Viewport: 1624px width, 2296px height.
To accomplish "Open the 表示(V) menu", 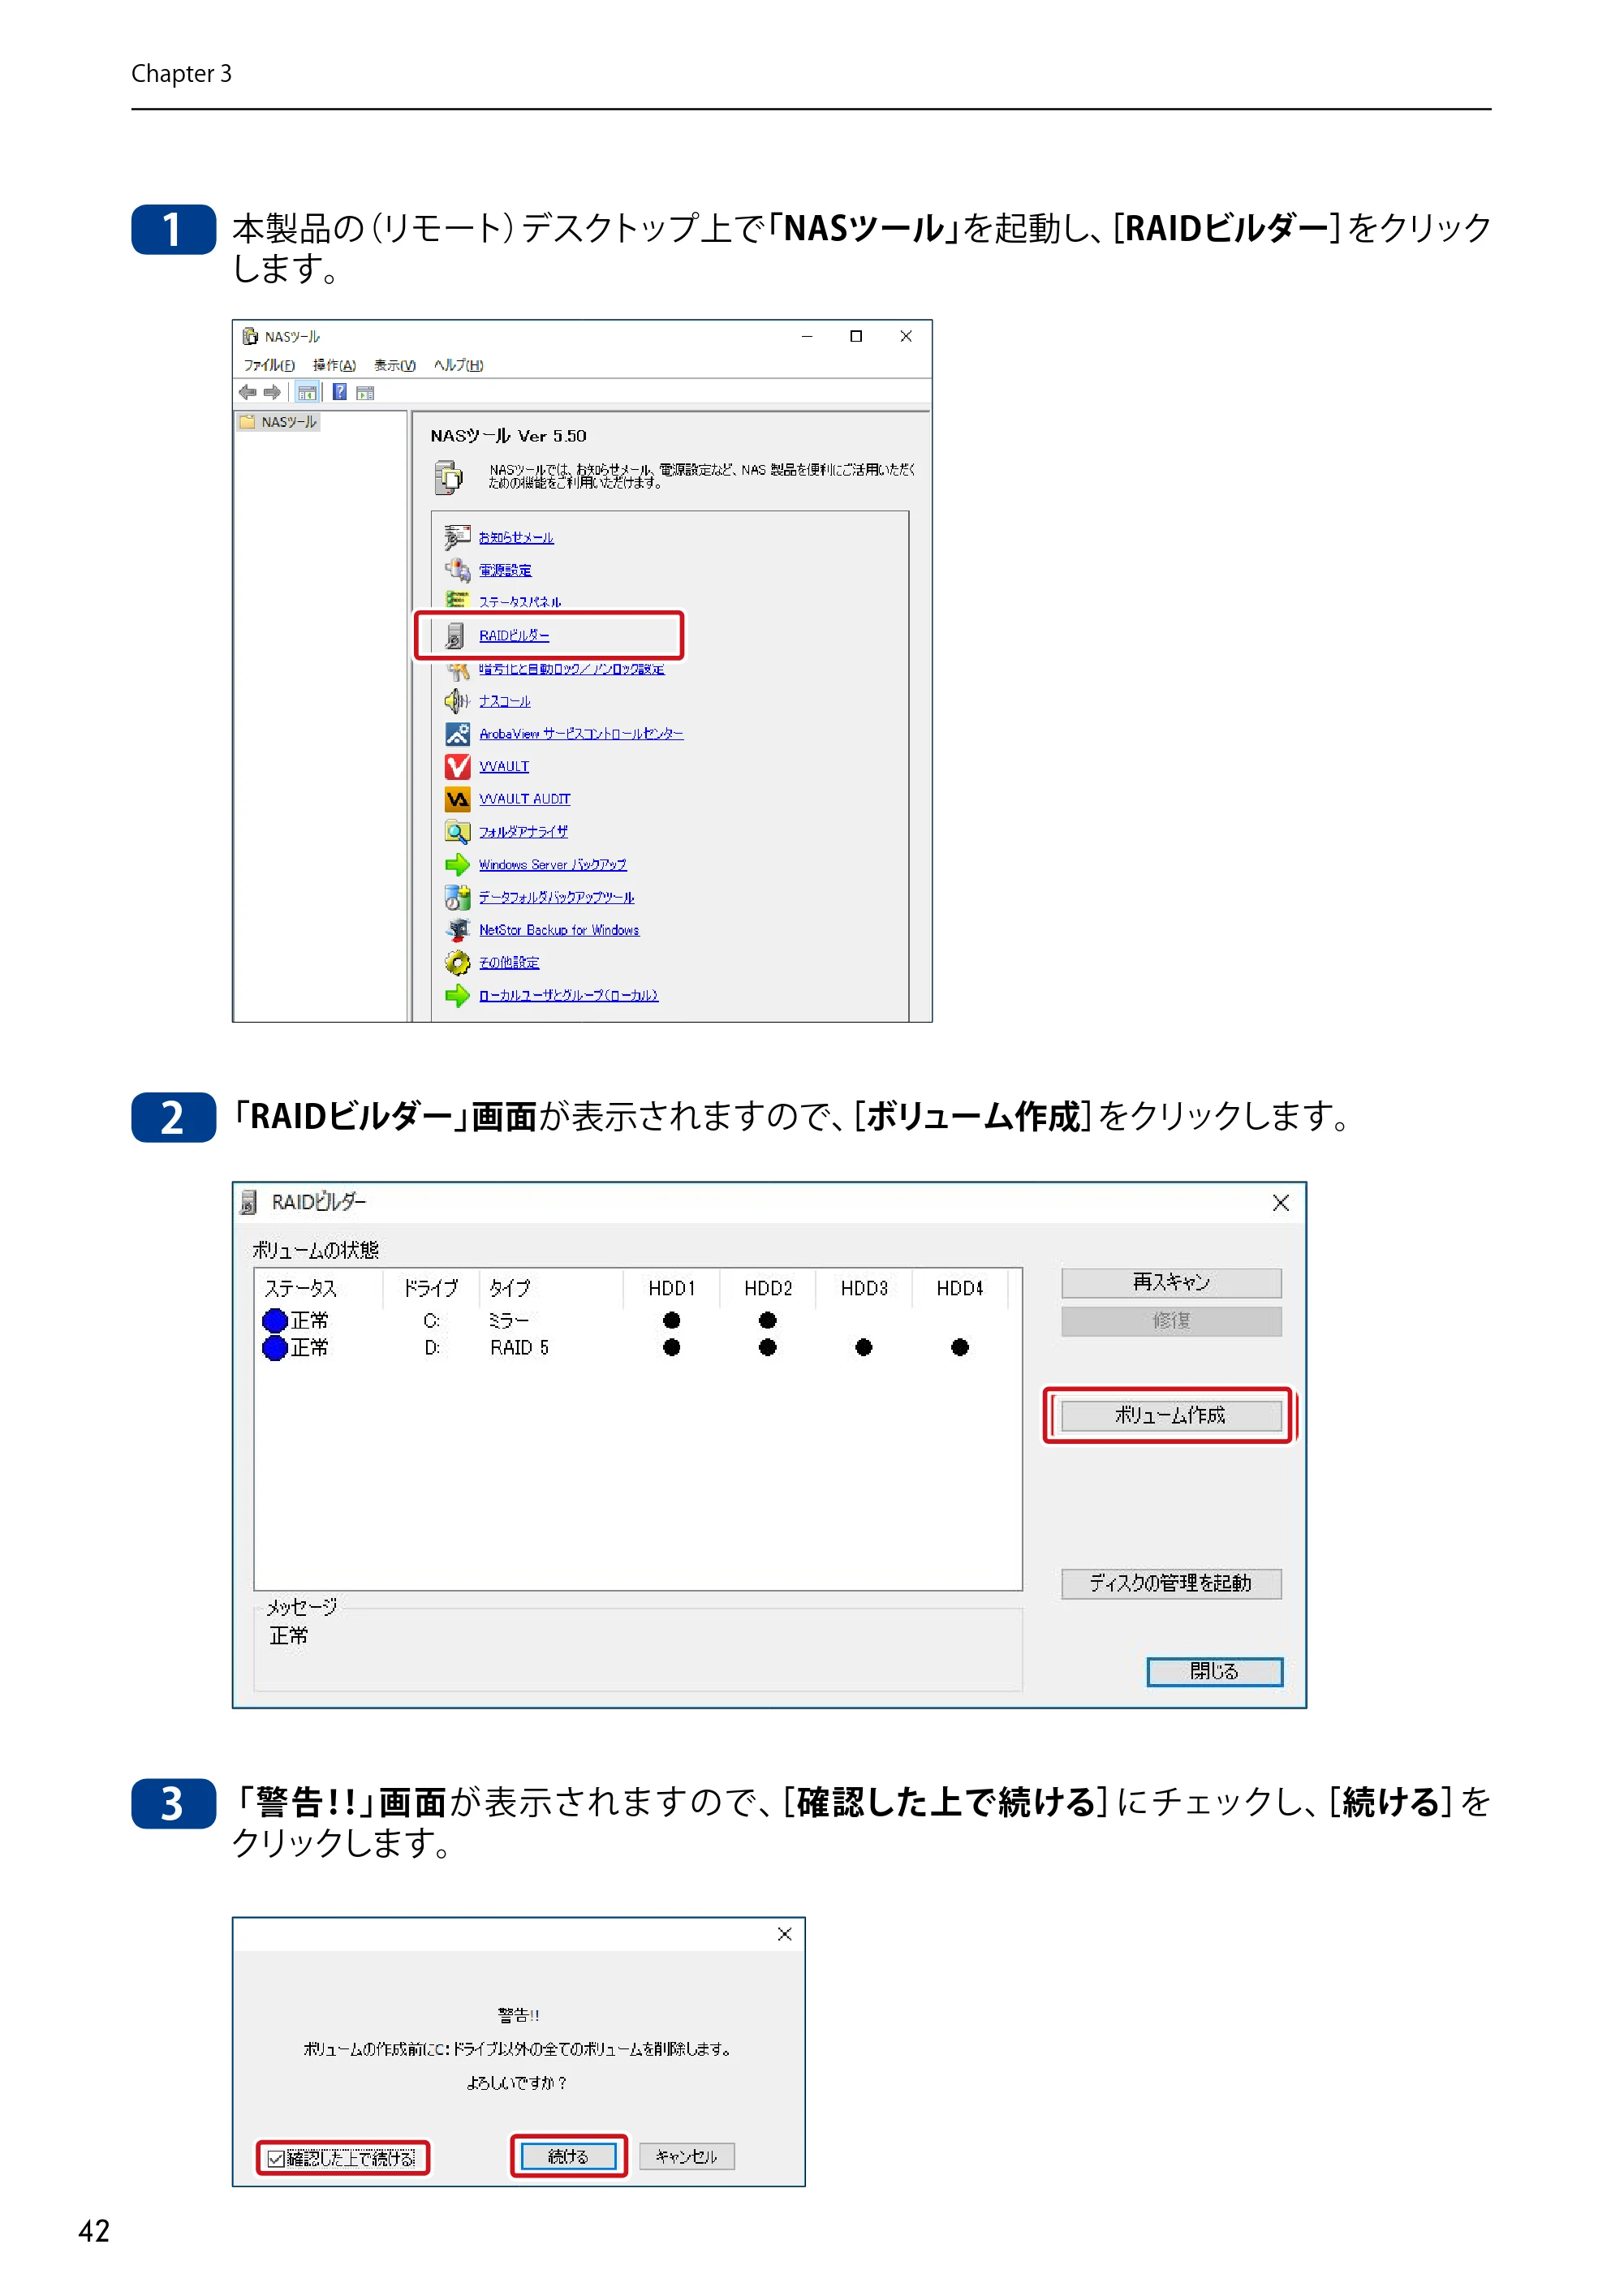I will (395, 365).
